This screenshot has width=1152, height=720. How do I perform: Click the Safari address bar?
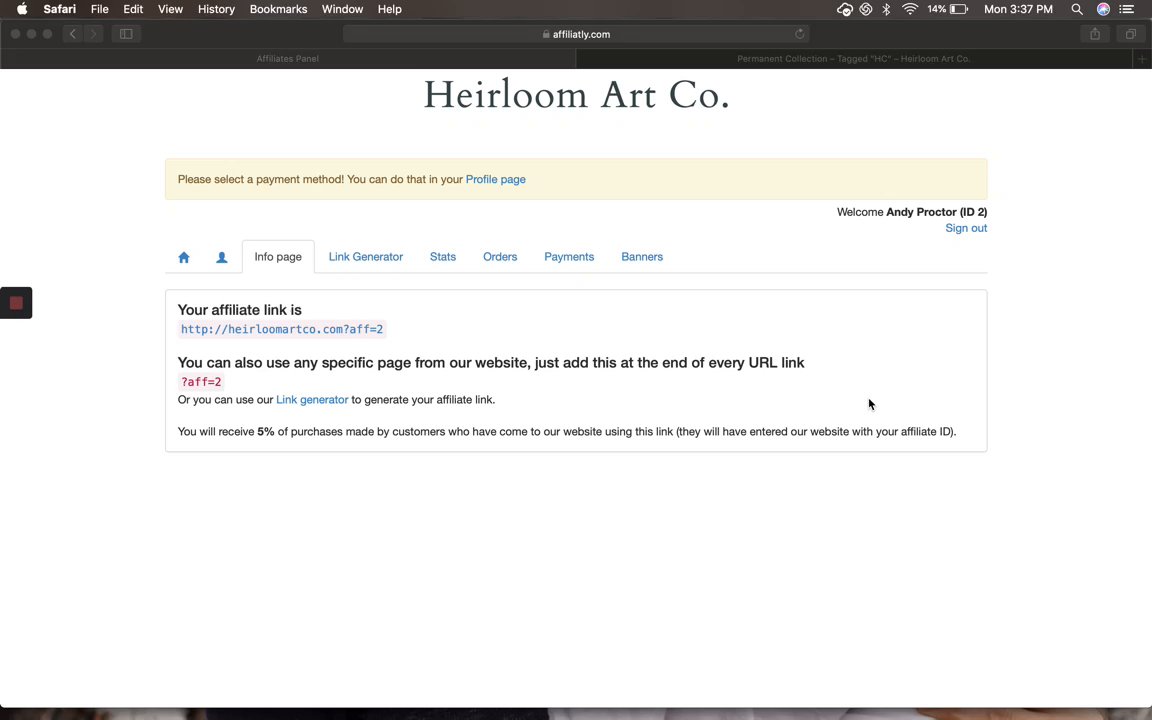click(x=576, y=34)
